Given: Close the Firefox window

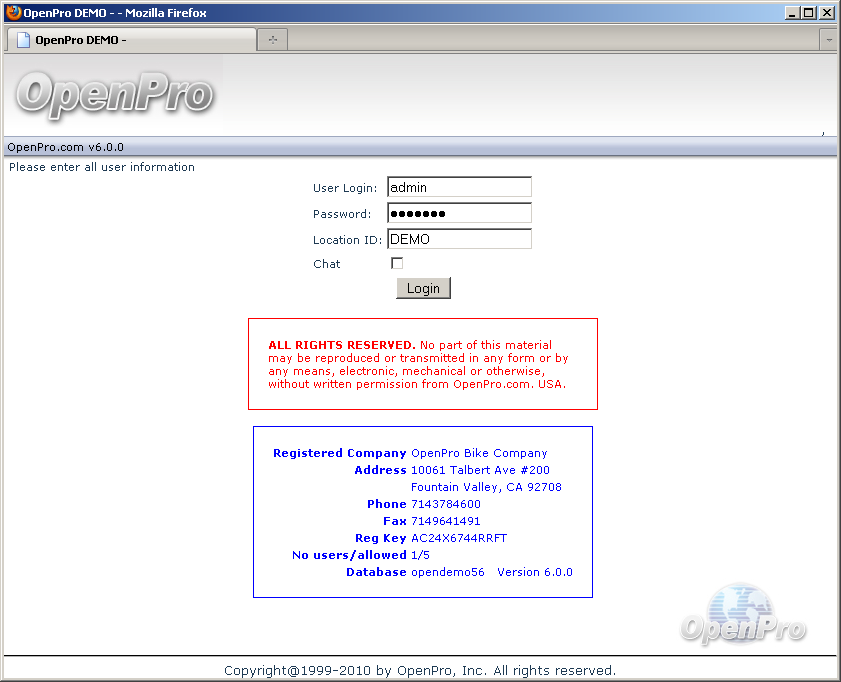Looking at the screenshot, I should coord(826,13).
